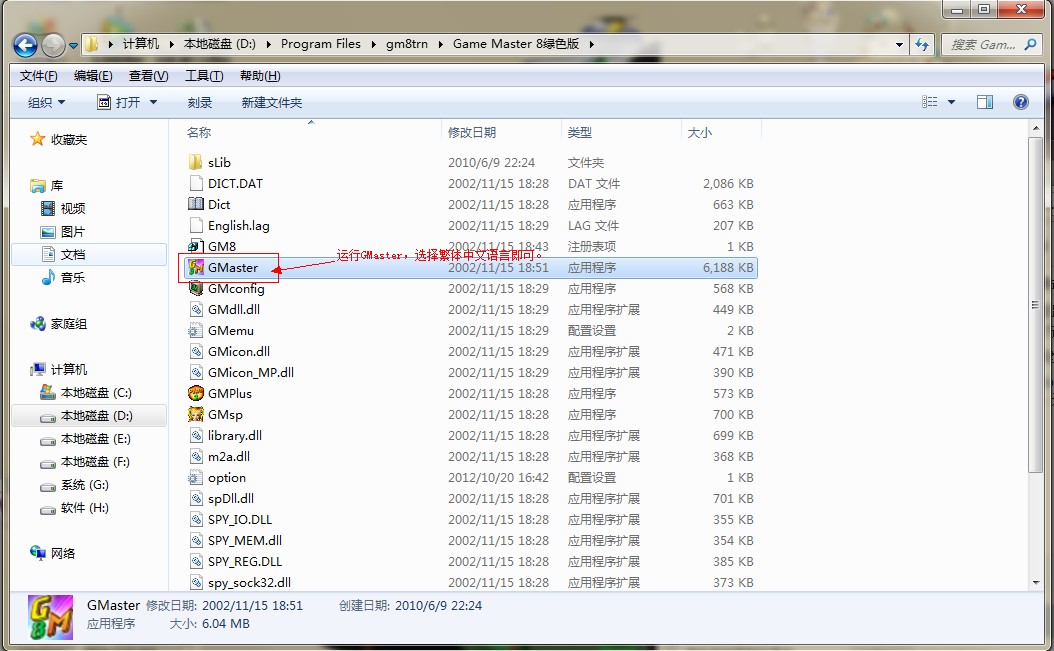Viewport: 1054px width, 651px height.
Task: Click the Back navigation arrow button
Action: [26, 45]
